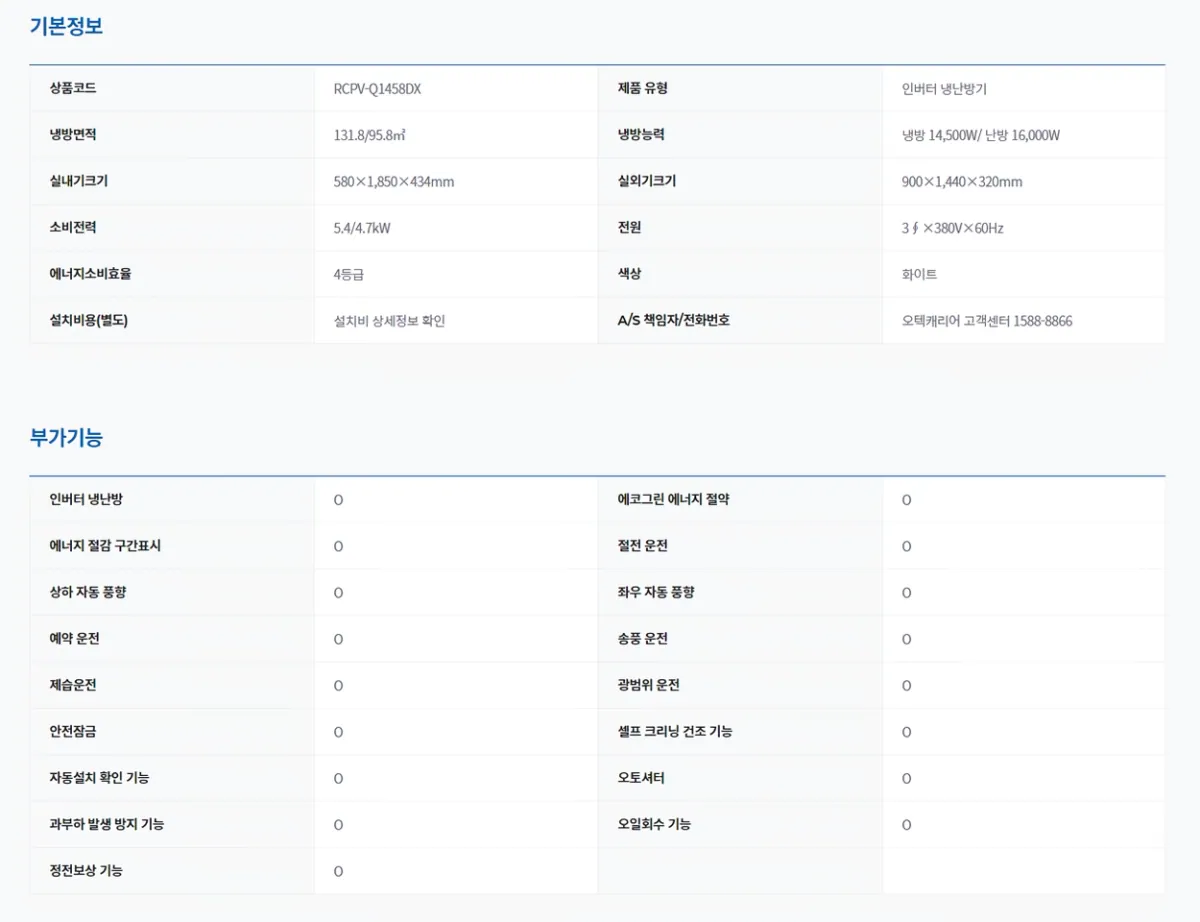Click the 안전잠금 label

click(73, 731)
